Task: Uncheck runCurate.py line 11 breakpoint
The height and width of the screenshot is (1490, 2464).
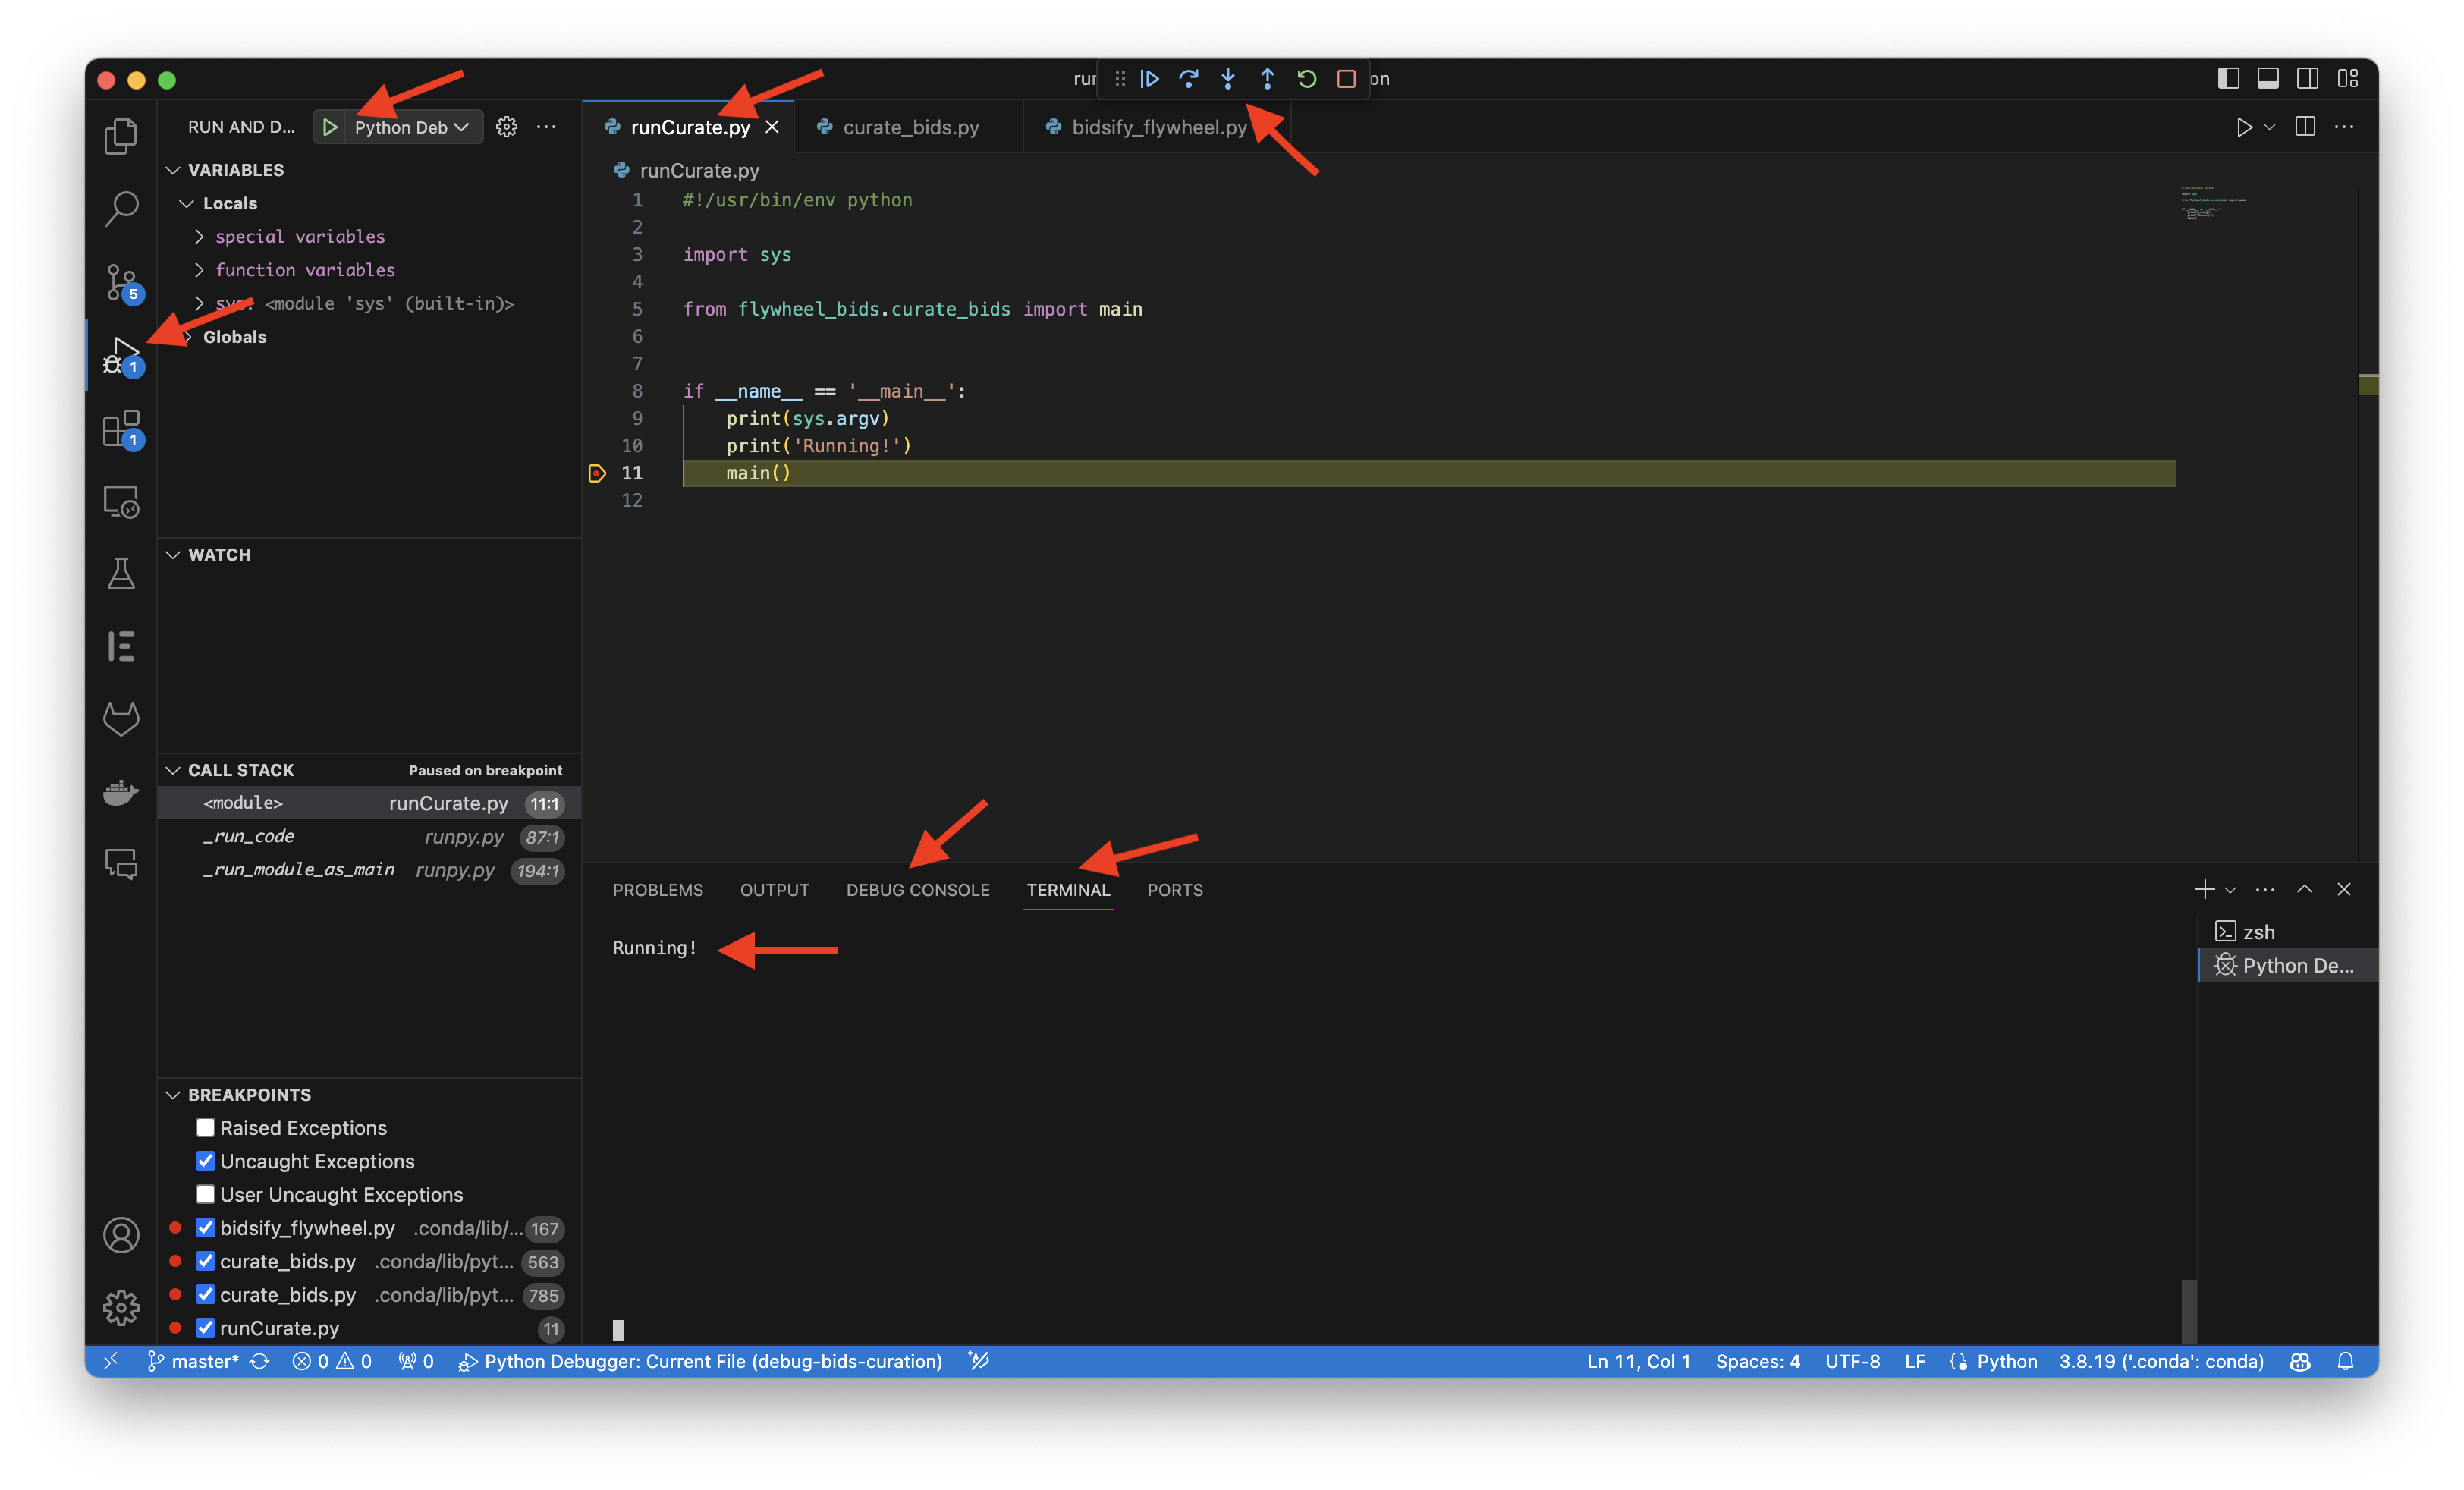Action: point(205,1327)
